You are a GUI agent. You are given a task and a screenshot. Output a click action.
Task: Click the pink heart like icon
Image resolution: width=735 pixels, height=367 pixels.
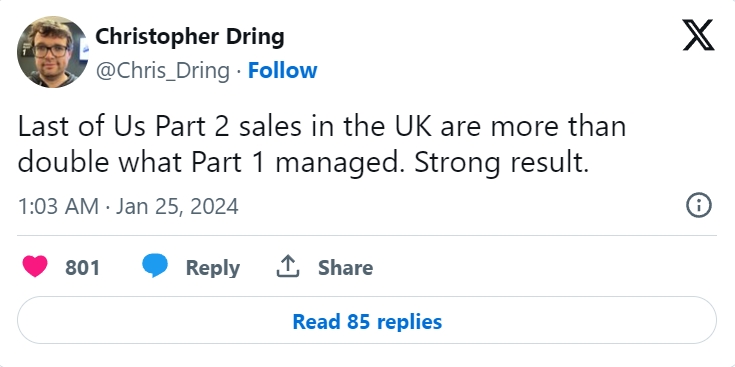tap(35, 267)
